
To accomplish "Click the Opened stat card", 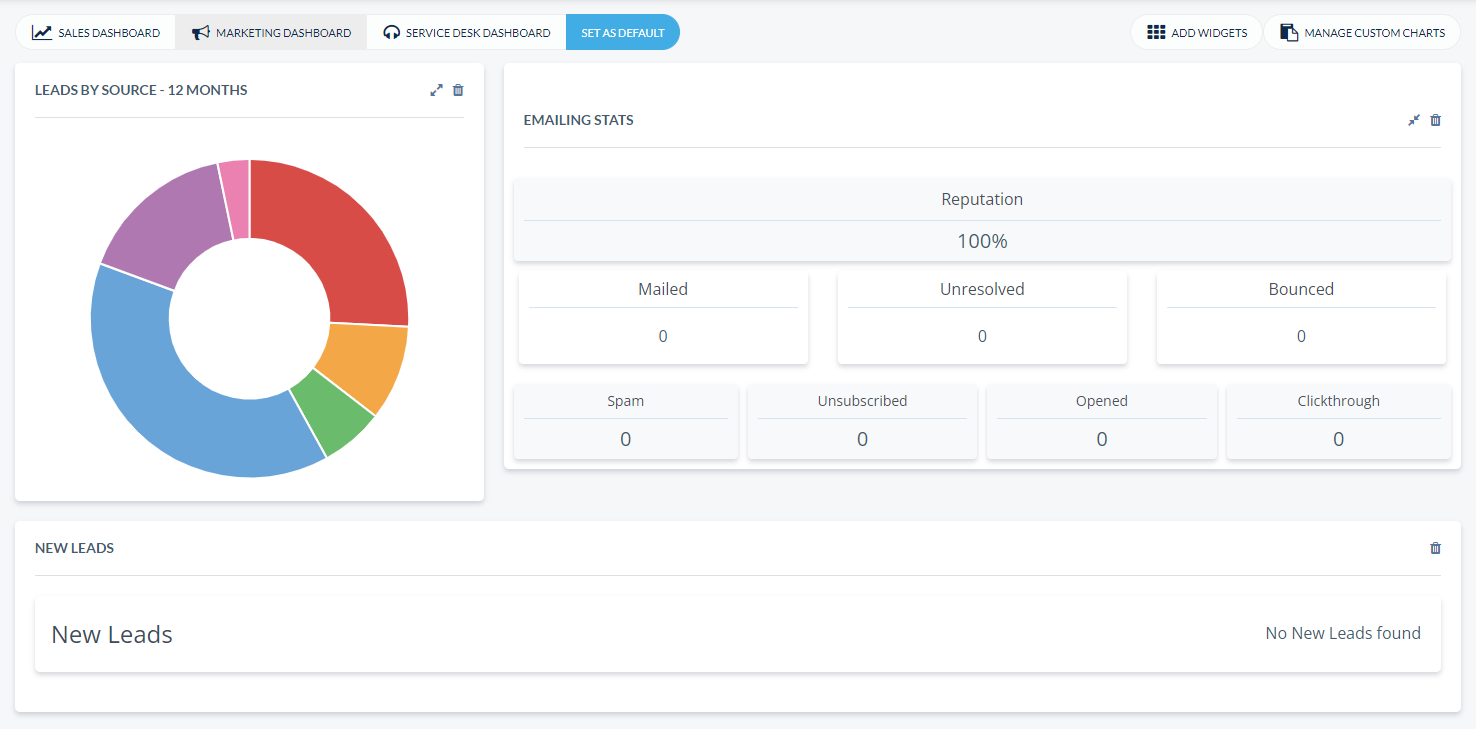I will pos(1102,422).
